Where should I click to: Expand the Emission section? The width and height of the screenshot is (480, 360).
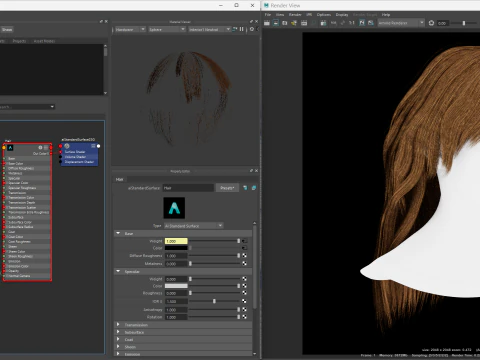click(118, 354)
